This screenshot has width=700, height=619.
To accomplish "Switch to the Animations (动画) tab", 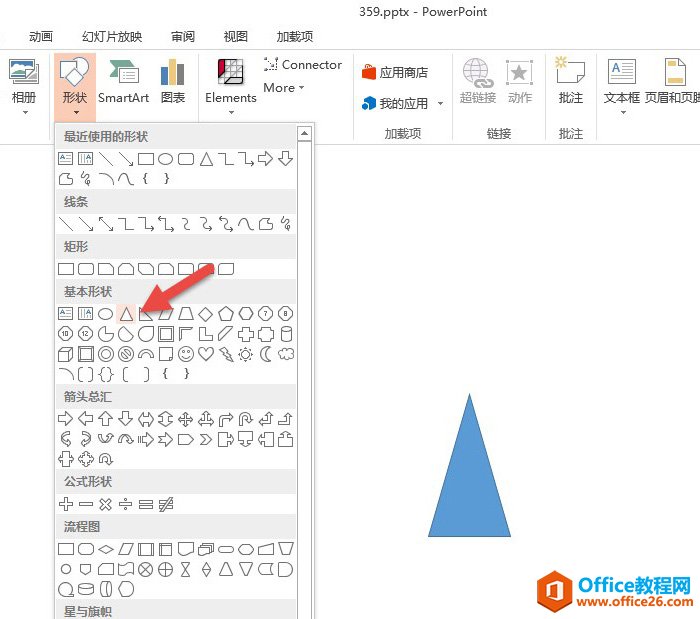I will click(x=41, y=36).
